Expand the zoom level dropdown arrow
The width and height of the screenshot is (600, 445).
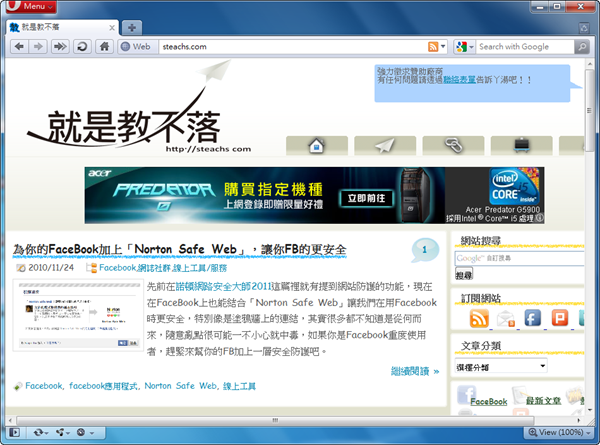590,432
